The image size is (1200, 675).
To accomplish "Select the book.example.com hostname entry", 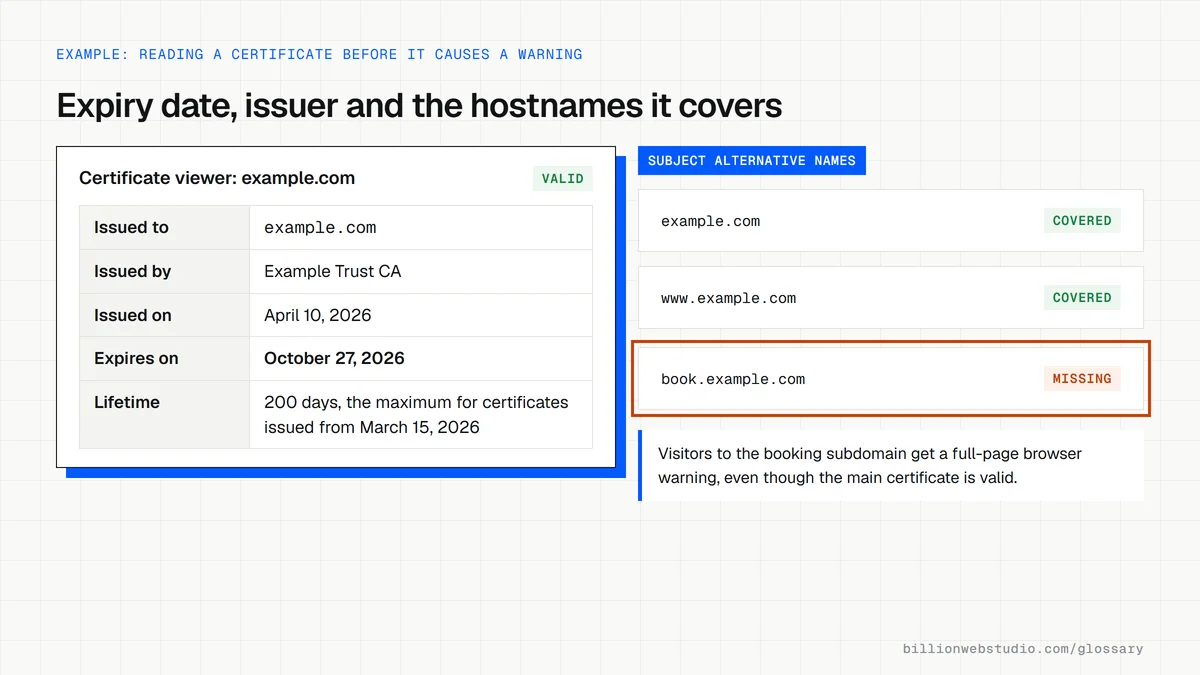I will click(733, 379).
